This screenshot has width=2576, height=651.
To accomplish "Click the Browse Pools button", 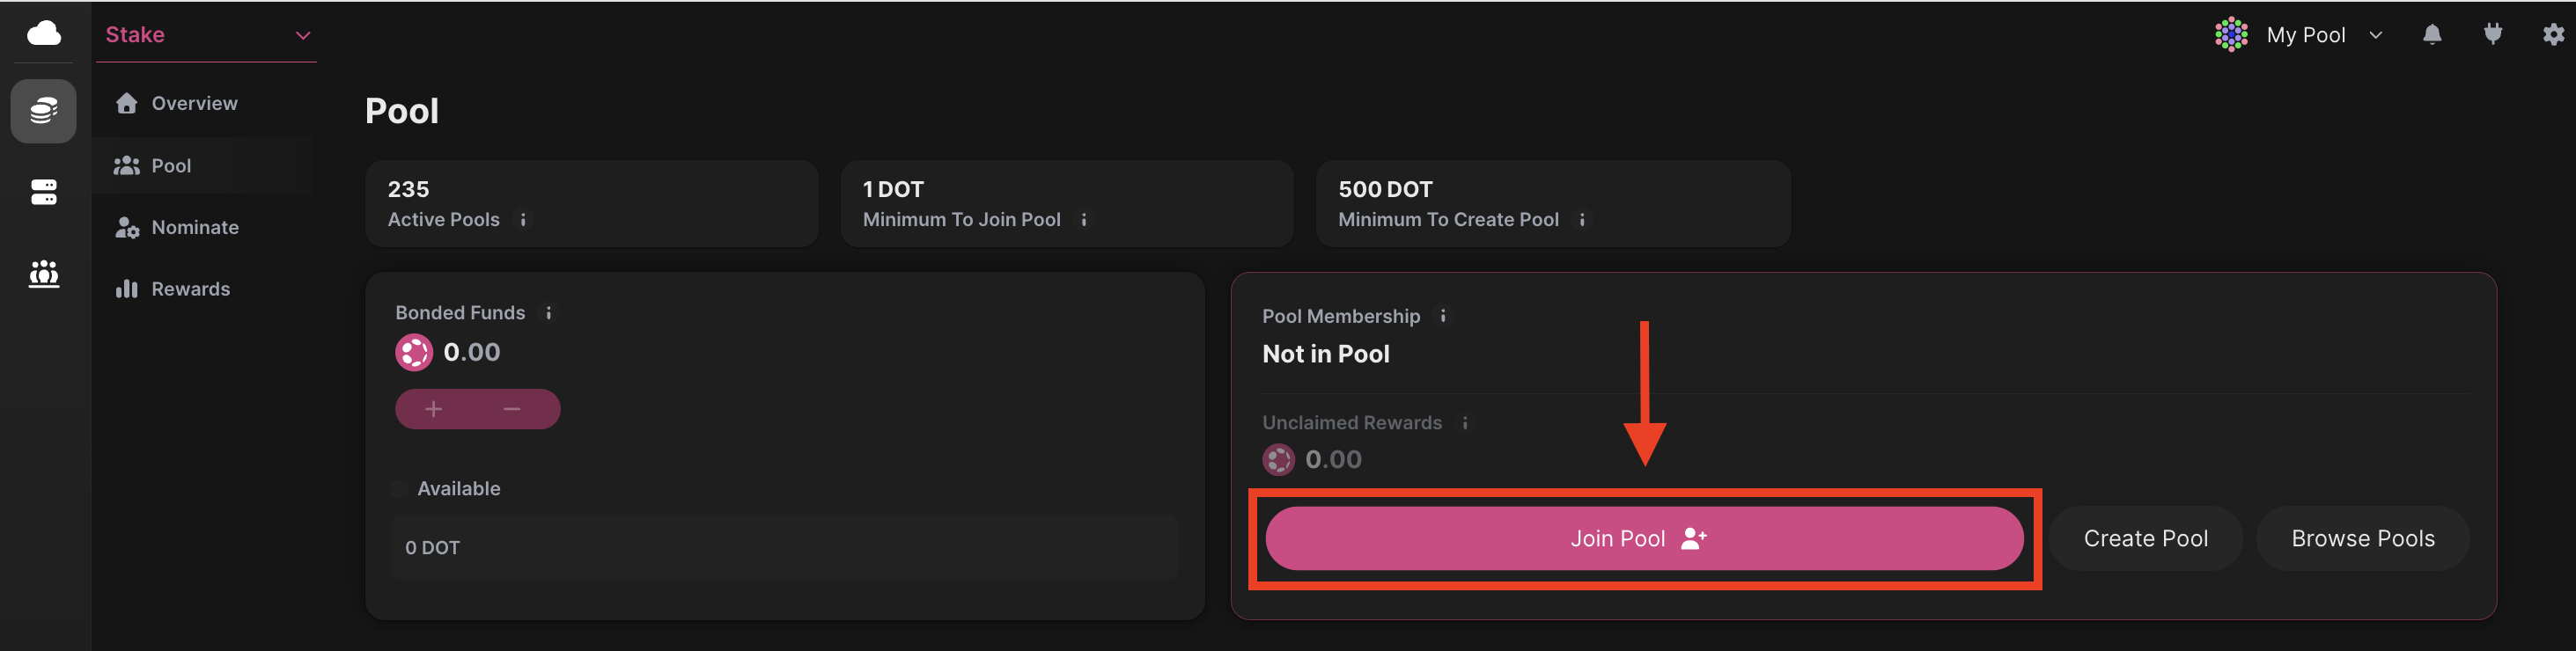I will tap(2362, 538).
